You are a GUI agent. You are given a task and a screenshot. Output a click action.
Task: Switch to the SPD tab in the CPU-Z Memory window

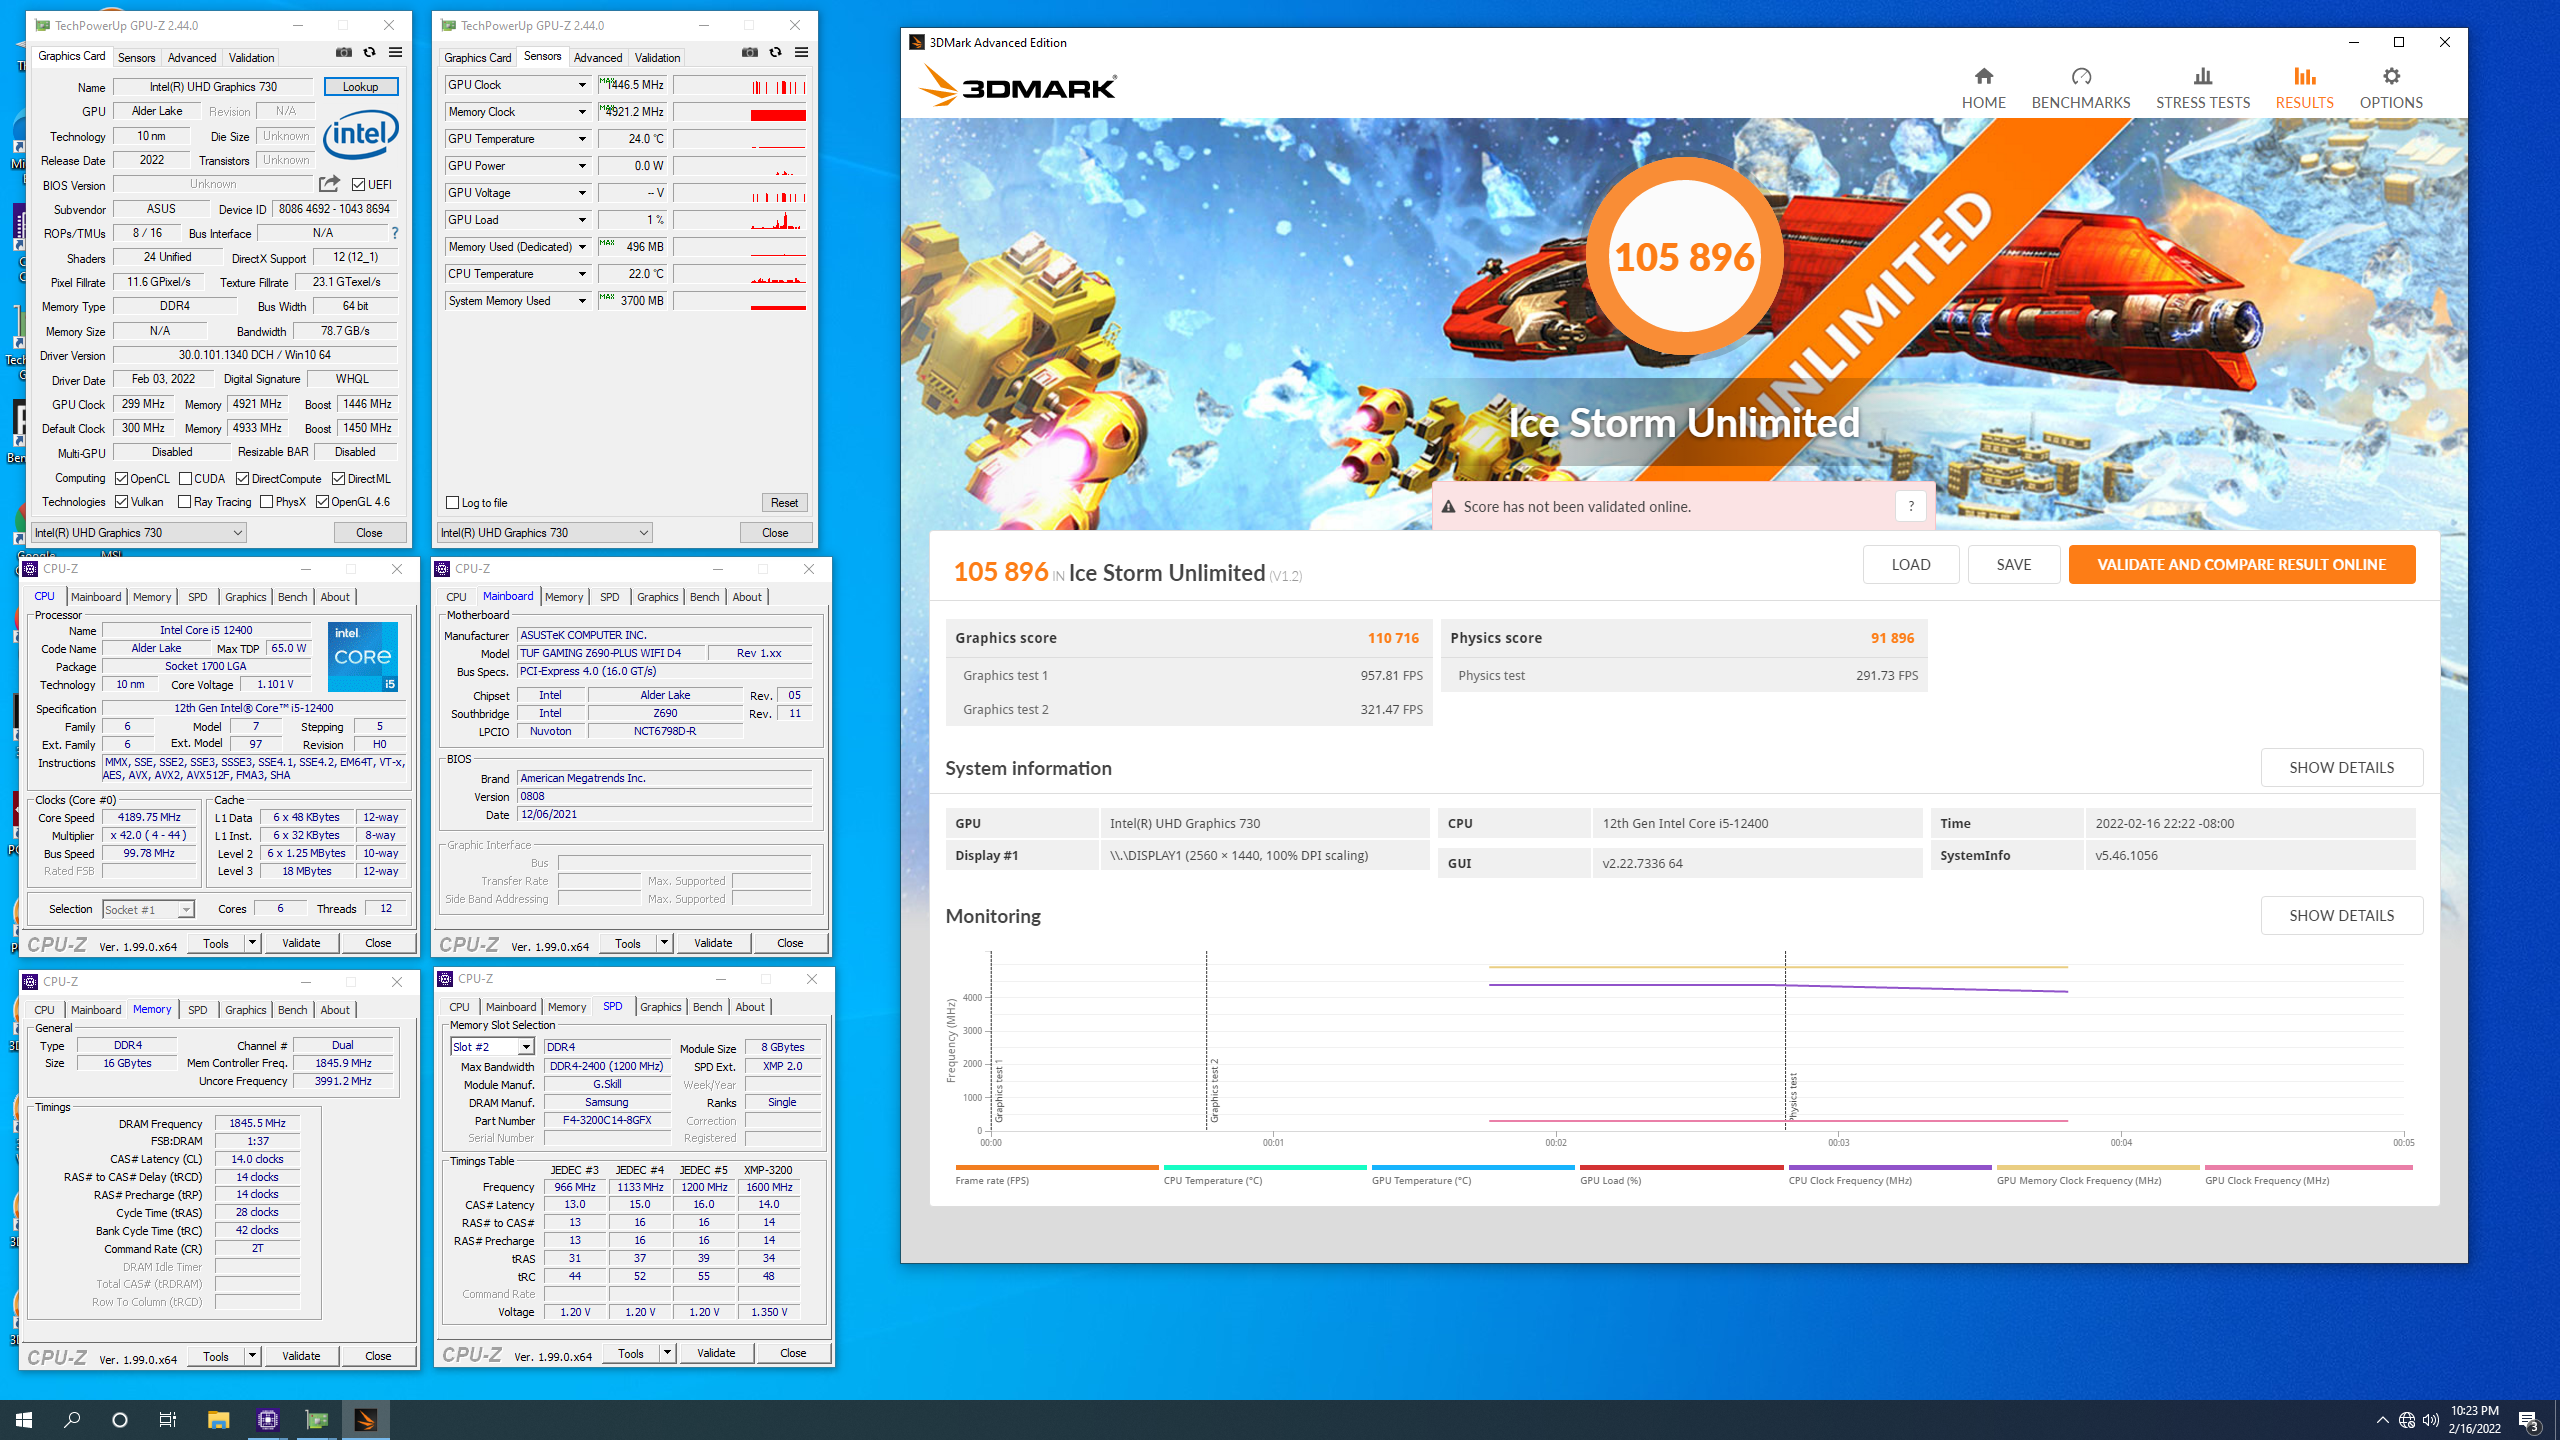coord(198,1010)
